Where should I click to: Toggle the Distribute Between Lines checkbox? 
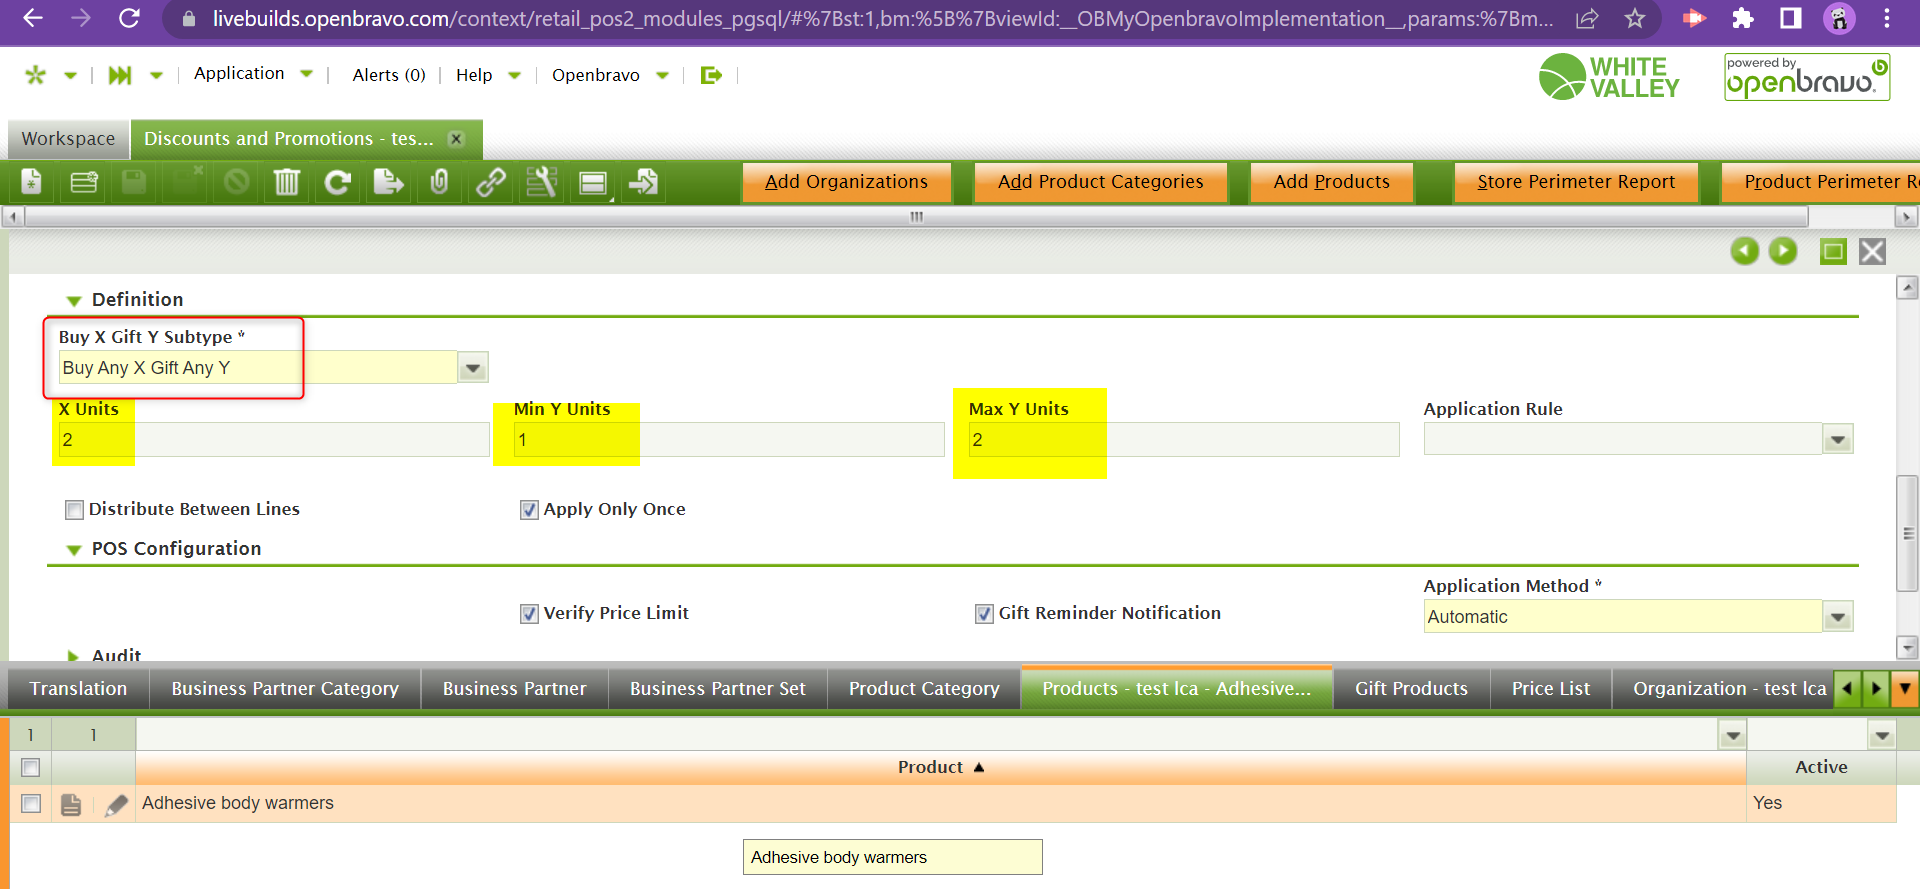click(x=74, y=510)
